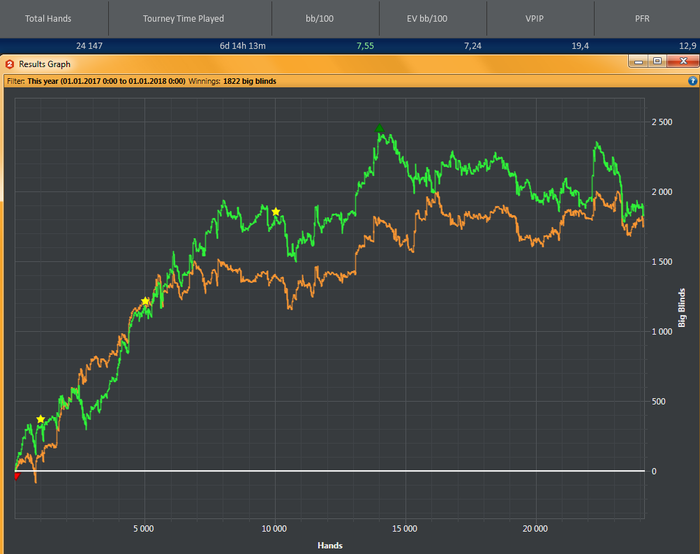Select the 19,4 VPIP value

[580, 46]
